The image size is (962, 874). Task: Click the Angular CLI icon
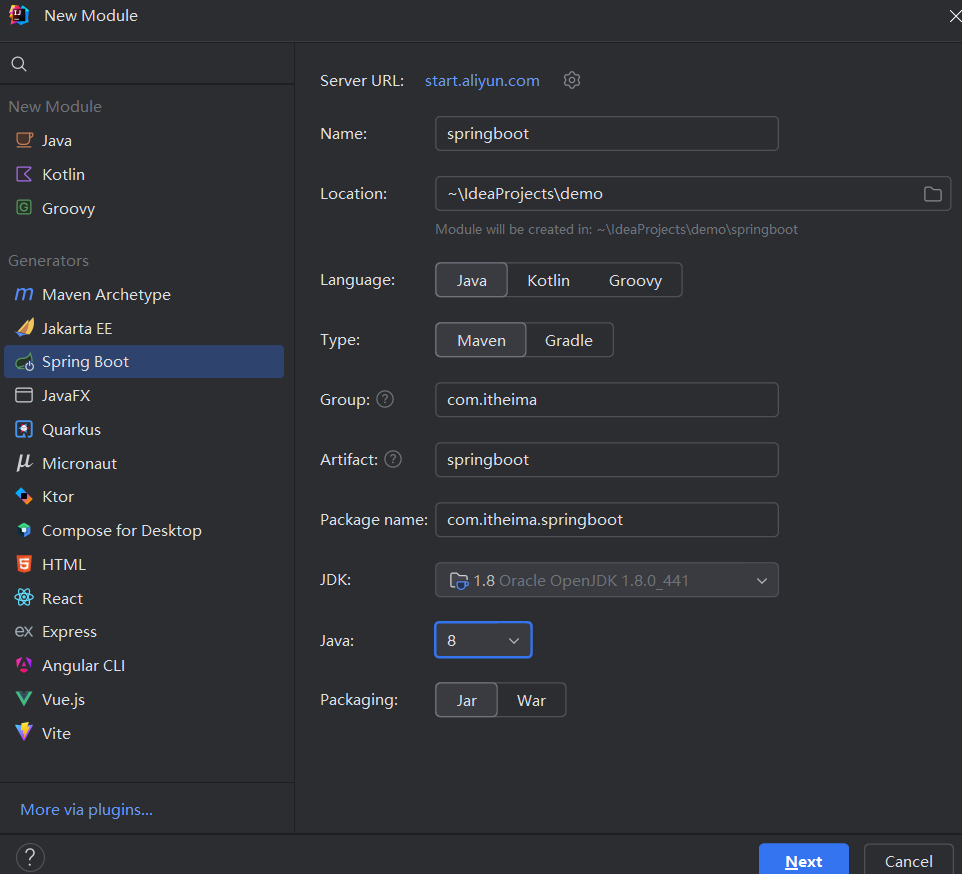point(24,665)
